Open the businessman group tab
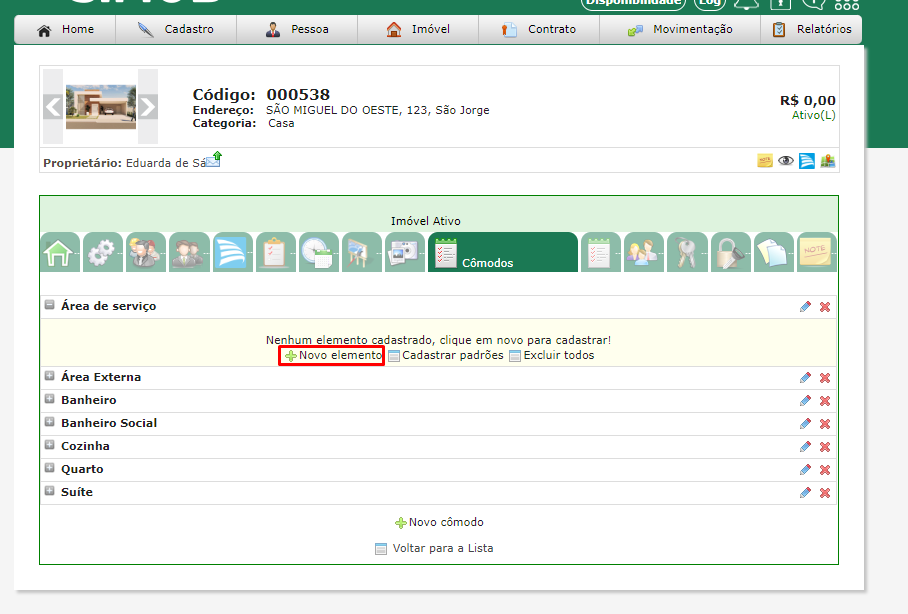This screenshot has width=908, height=614. point(146,252)
